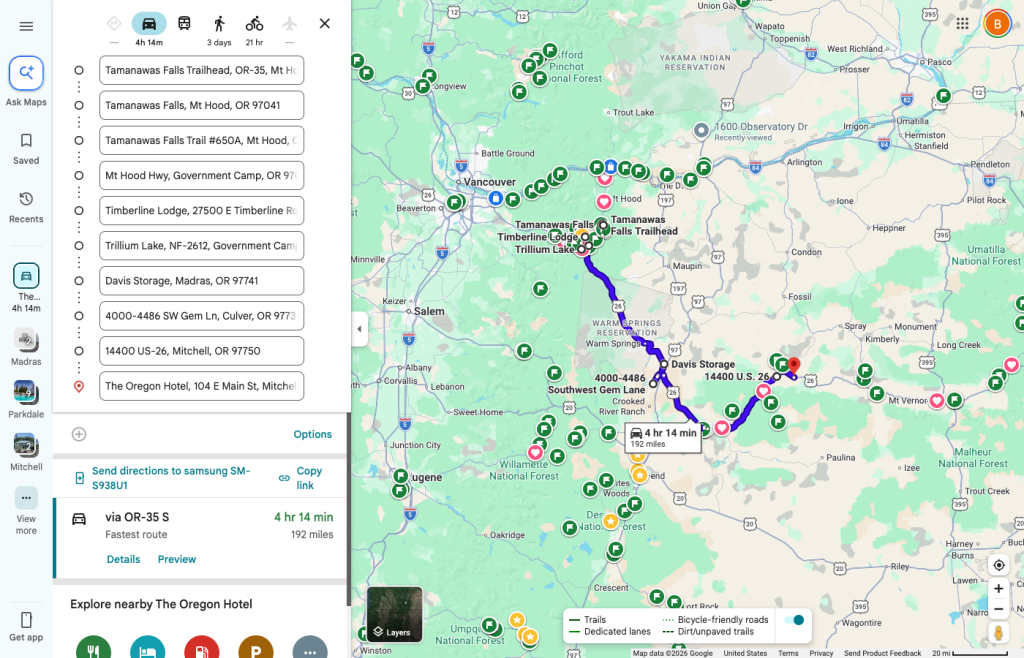Select Davis Storage waypoint on map
The width and height of the screenshot is (1024, 658).
pyautogui.click(x=664, y=364)
